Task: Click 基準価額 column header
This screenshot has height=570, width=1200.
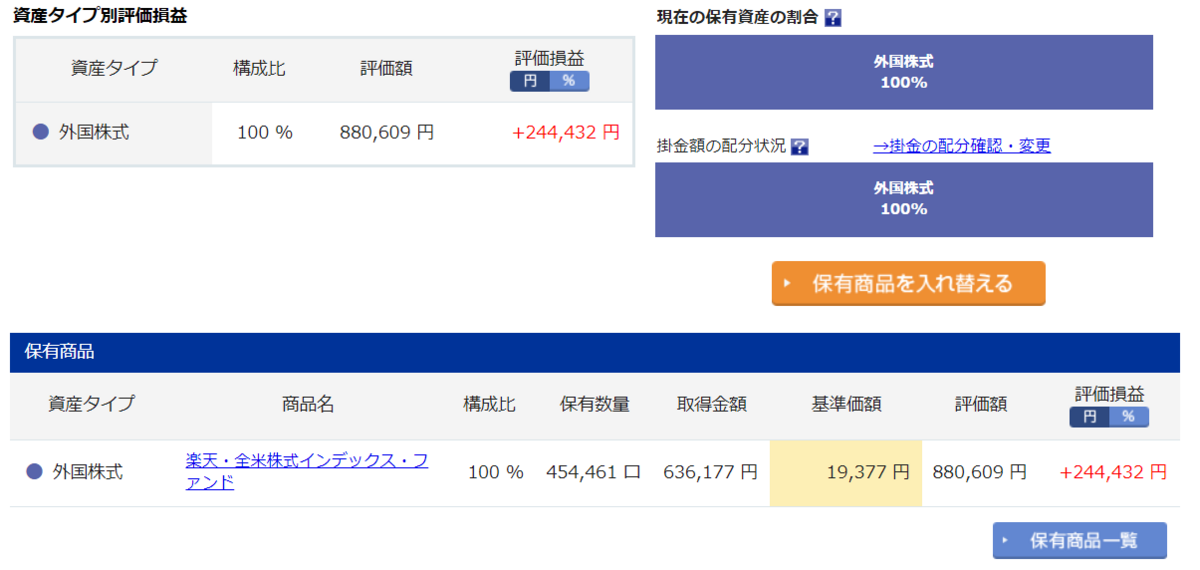Action: coord(846,404)
